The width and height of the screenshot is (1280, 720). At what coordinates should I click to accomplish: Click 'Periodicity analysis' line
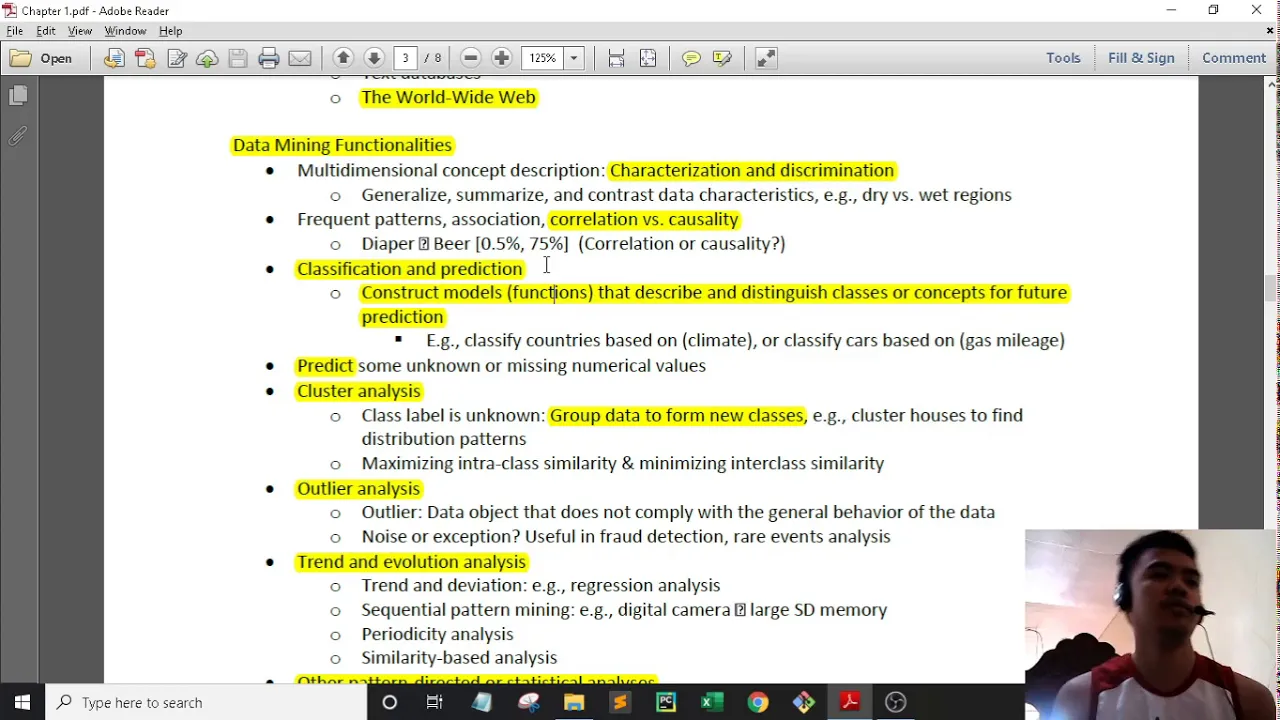[437, 634]
